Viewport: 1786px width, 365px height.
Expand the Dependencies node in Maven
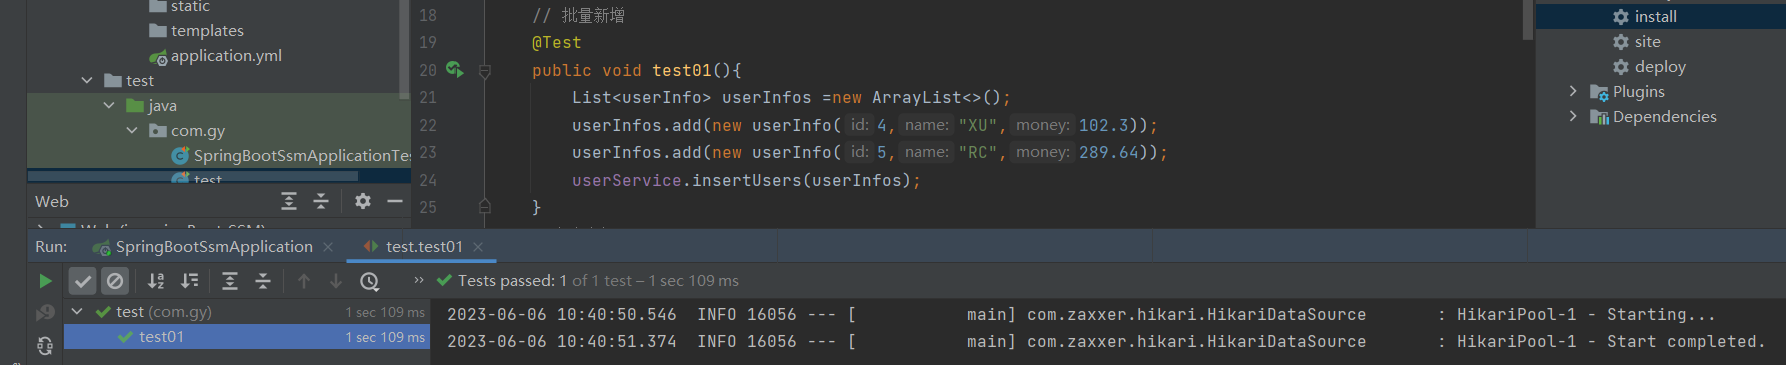(x=1573, y=116)
